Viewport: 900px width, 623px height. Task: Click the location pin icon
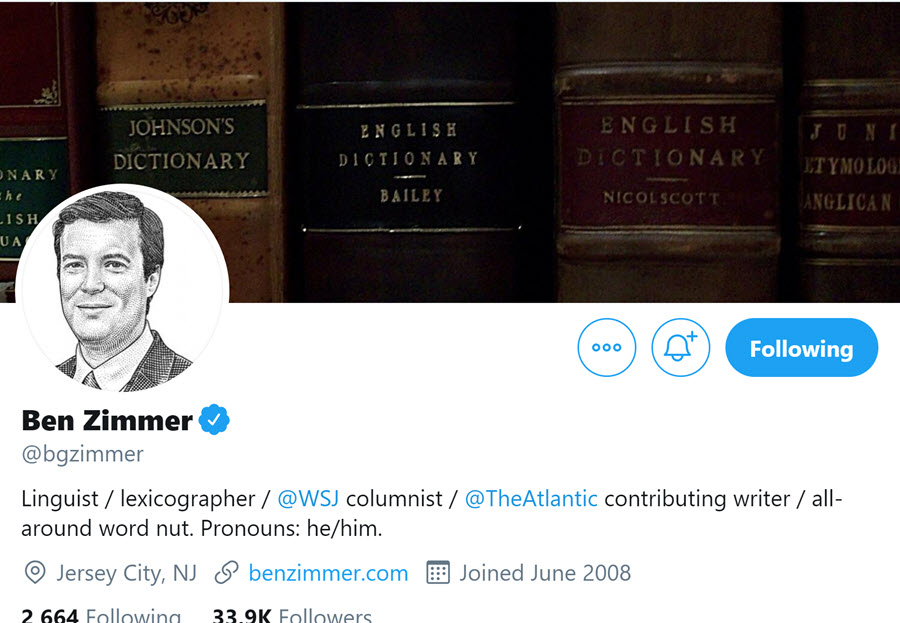(x=35, y=572)
